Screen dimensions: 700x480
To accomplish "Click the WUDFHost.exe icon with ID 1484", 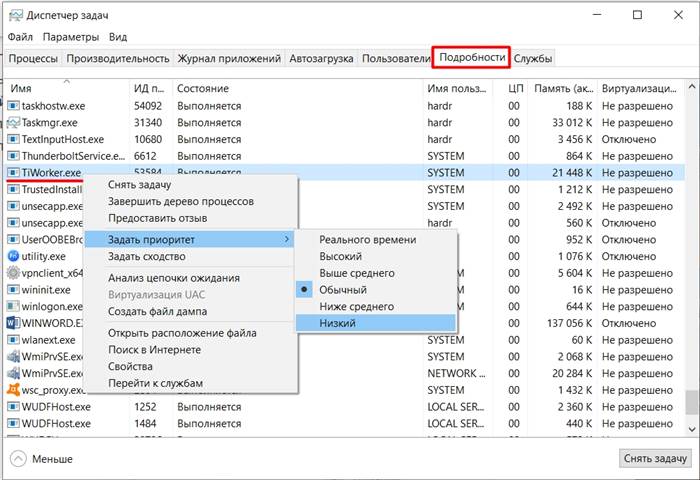I will [13, 423].
